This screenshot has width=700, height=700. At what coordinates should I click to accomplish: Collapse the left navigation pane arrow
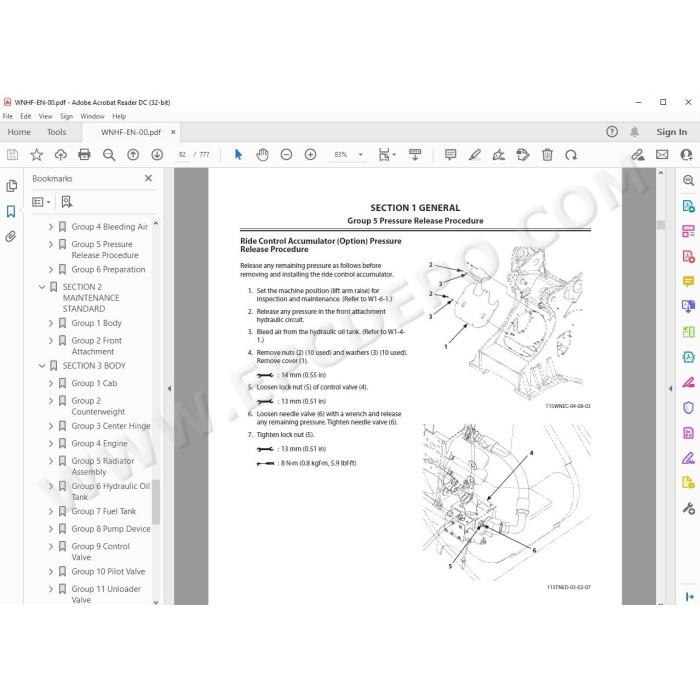coord(169,389)
